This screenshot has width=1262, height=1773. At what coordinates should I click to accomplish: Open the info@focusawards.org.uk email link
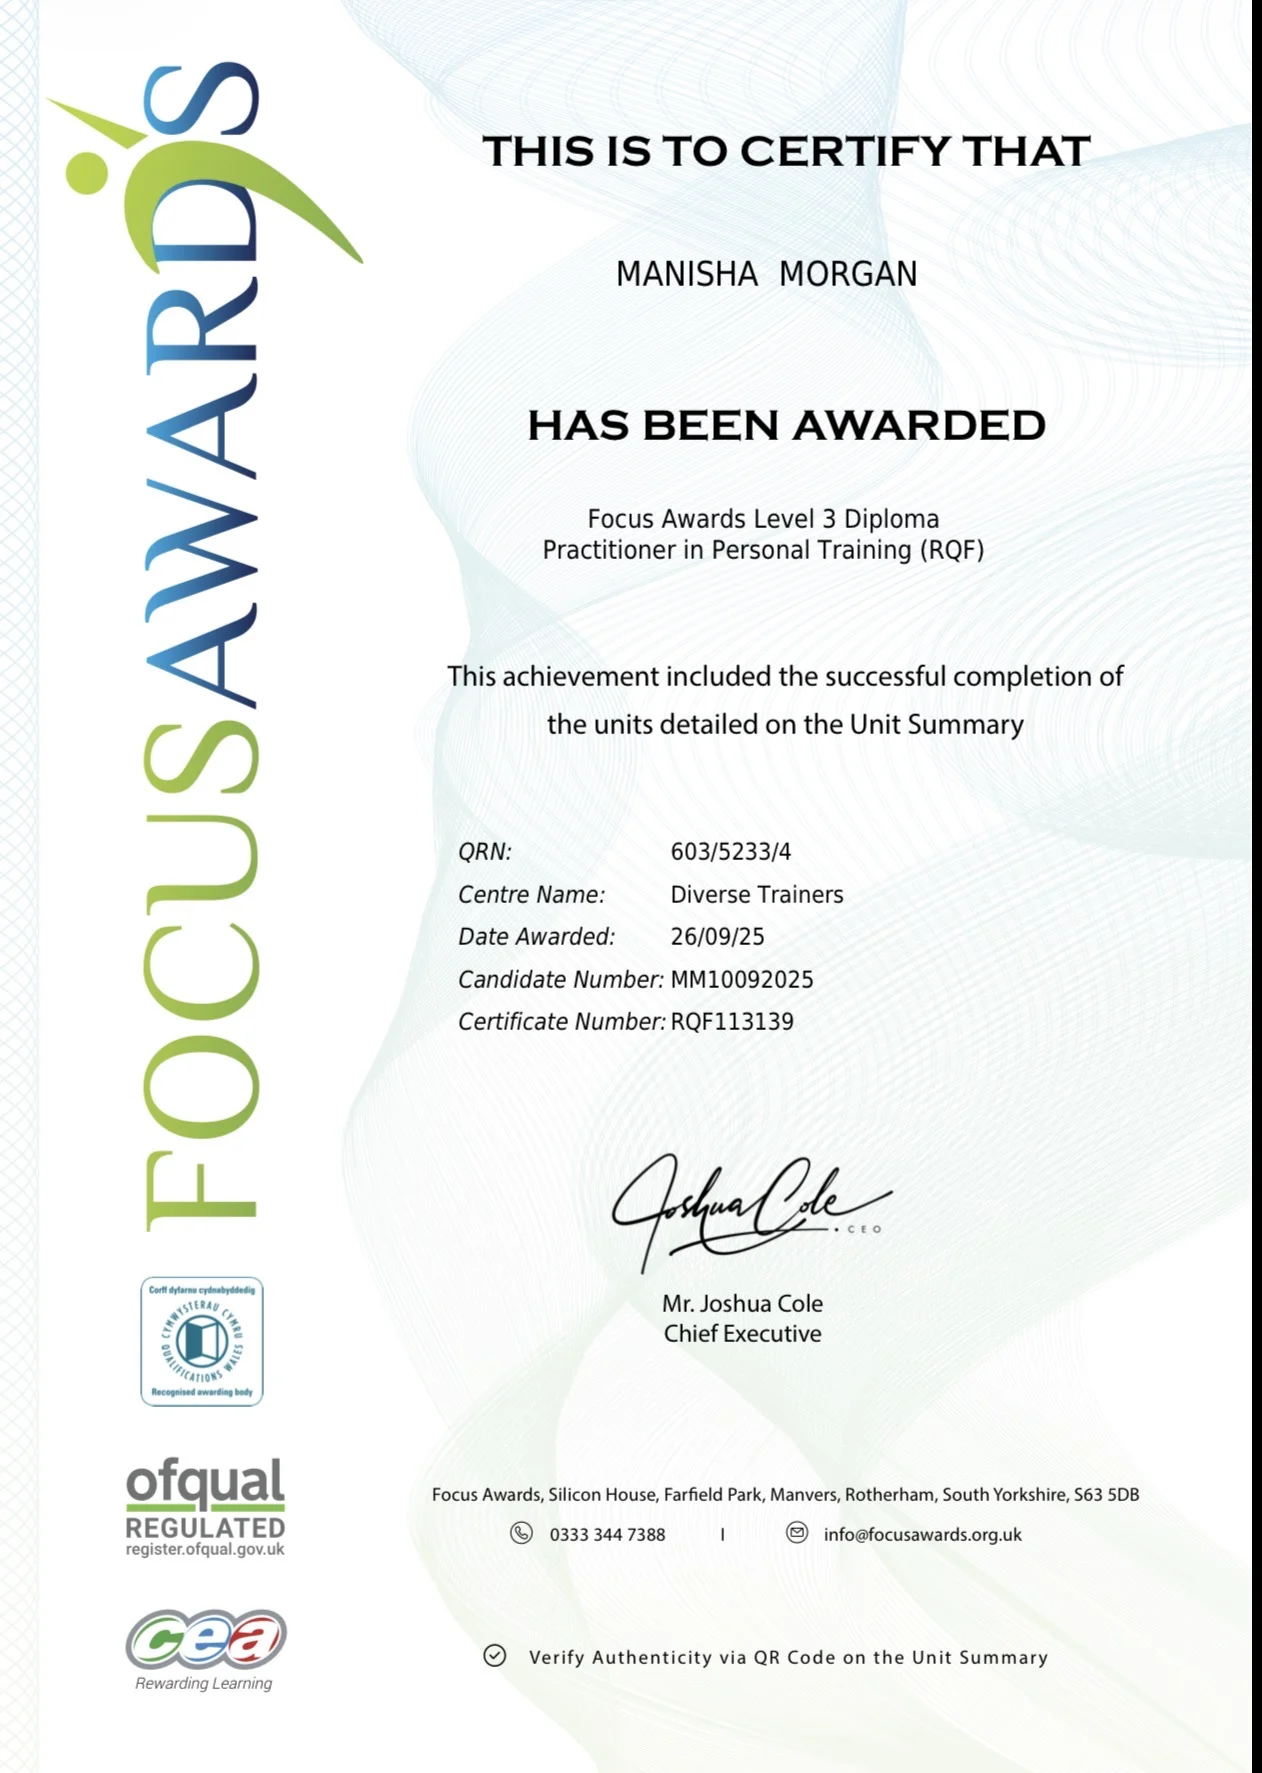(x=922, y=1534)
